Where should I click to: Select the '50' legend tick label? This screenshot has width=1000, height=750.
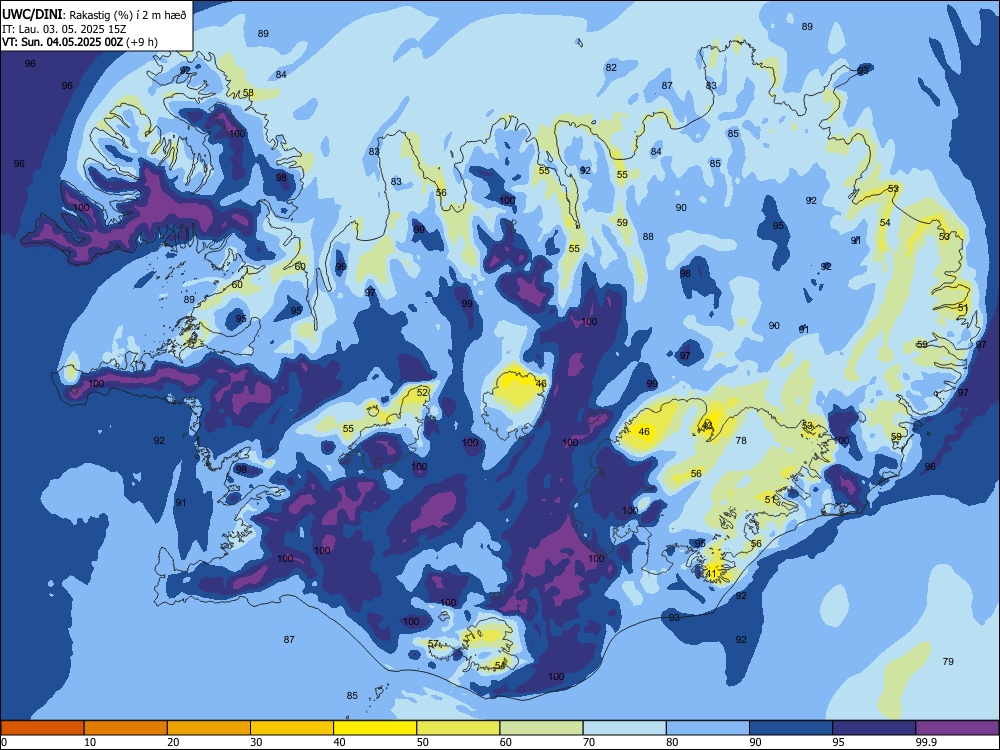point(423,742)
